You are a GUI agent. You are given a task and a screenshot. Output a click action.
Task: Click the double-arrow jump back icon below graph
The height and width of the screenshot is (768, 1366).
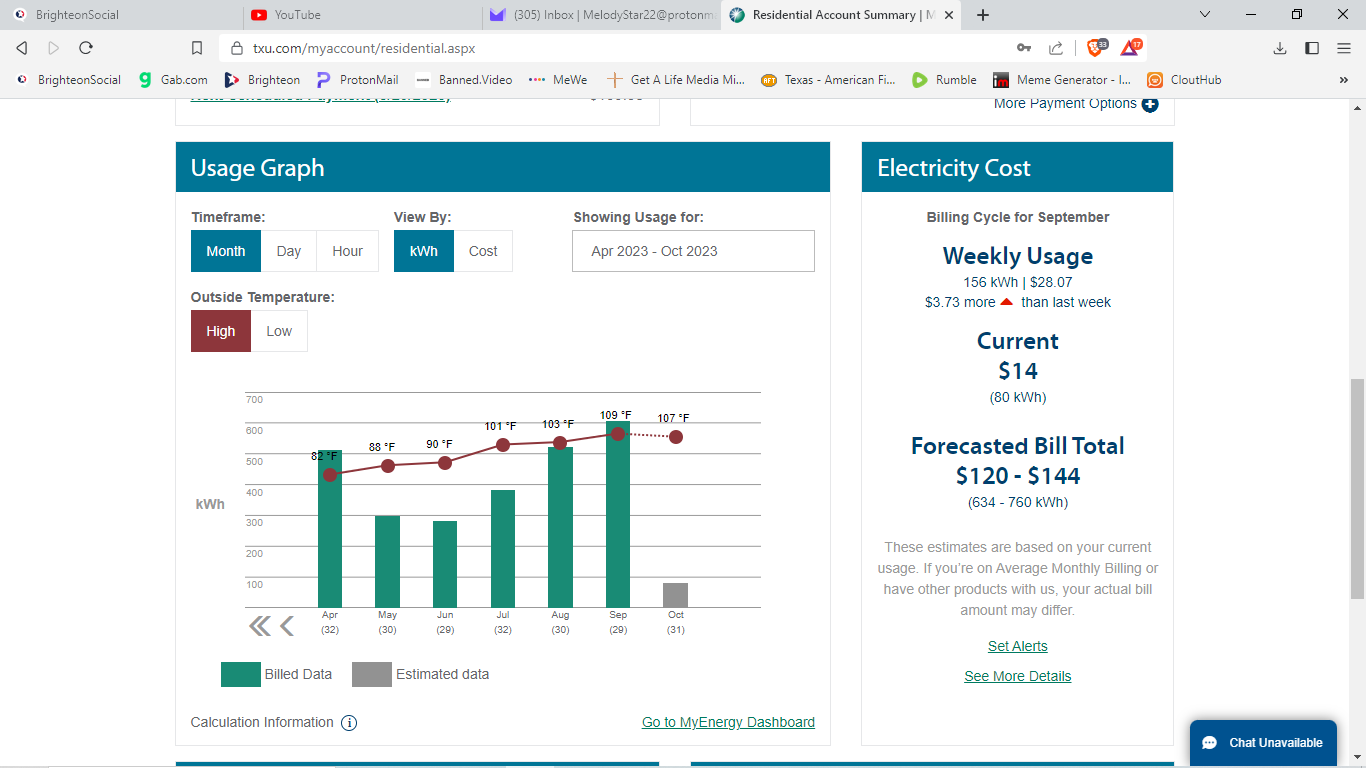click(x=259, y=626)
